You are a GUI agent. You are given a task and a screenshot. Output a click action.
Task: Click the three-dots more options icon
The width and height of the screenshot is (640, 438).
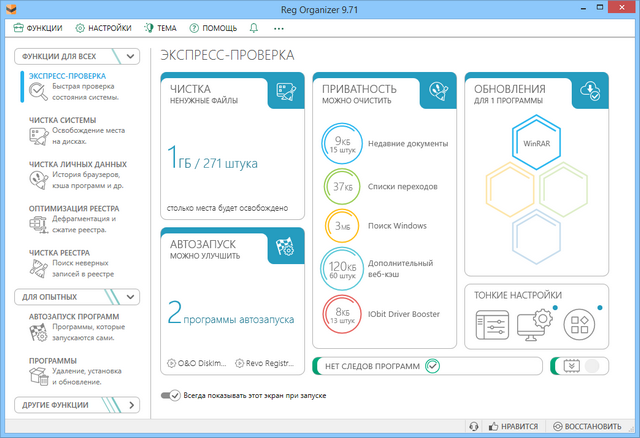coord(278,29)
